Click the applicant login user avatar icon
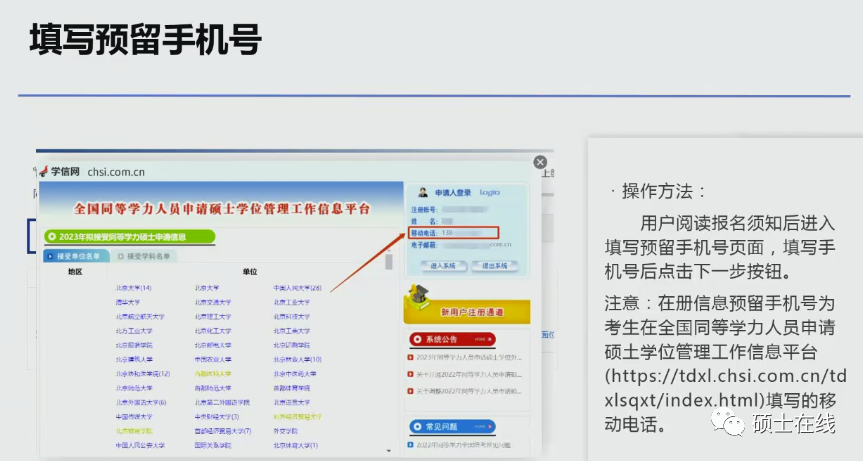The width and height of the screenshot is (863, 461). 423,191
